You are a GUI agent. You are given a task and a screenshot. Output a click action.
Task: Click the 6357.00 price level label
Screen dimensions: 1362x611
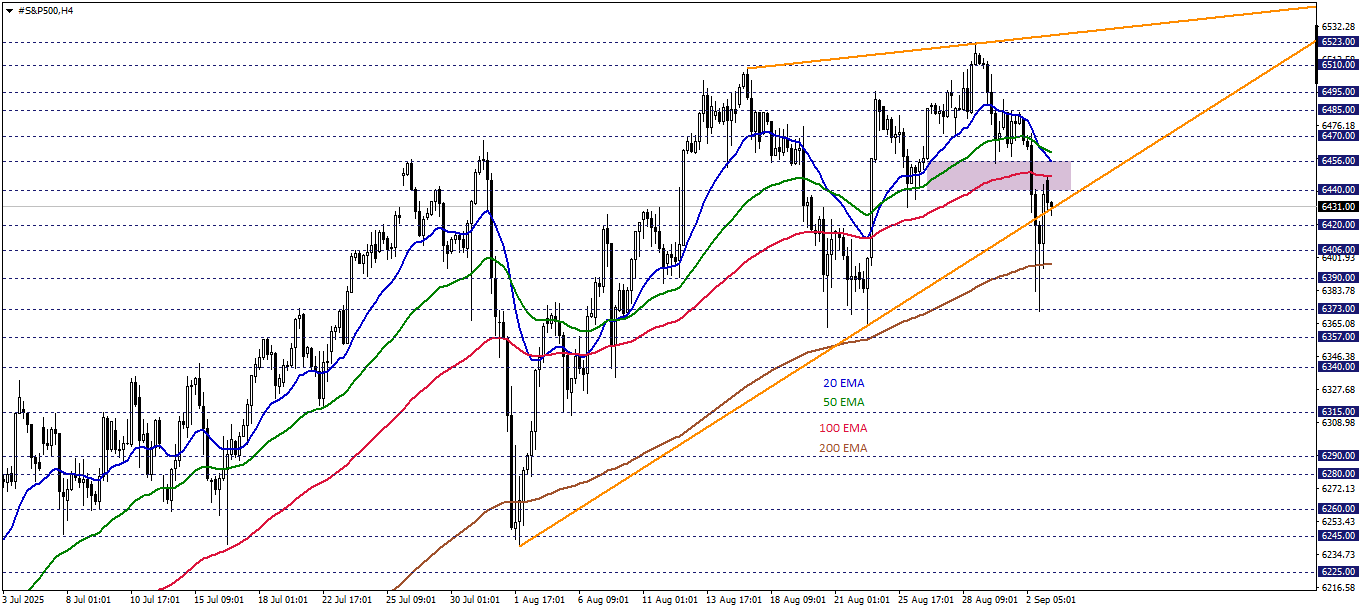(1338, 337)
